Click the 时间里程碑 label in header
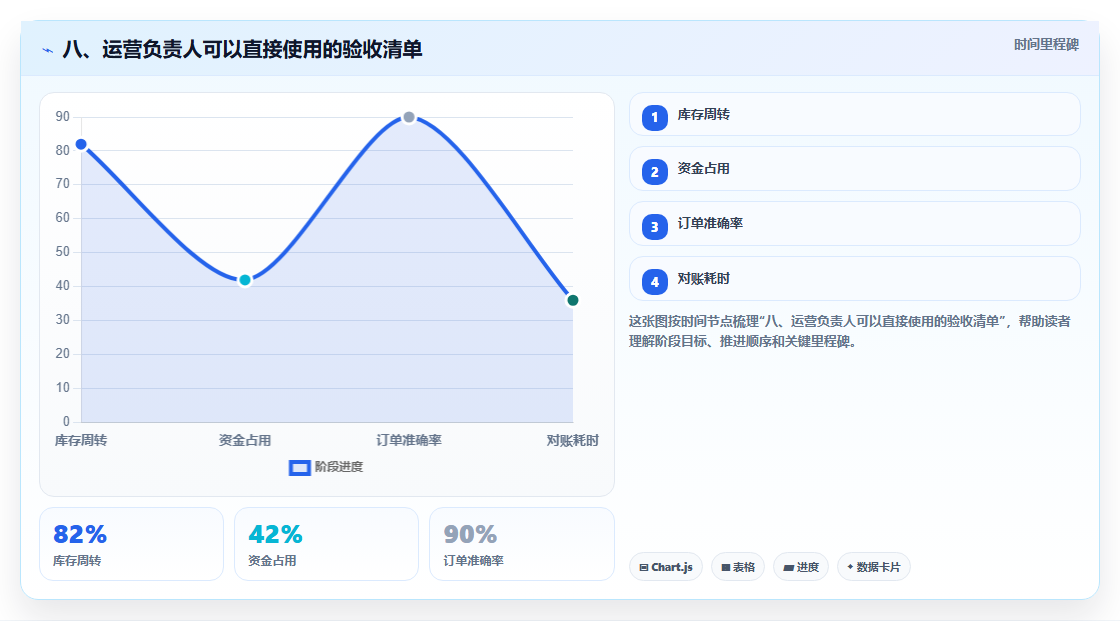Viewport: 1120px width, 621px height. point(1046,45)
